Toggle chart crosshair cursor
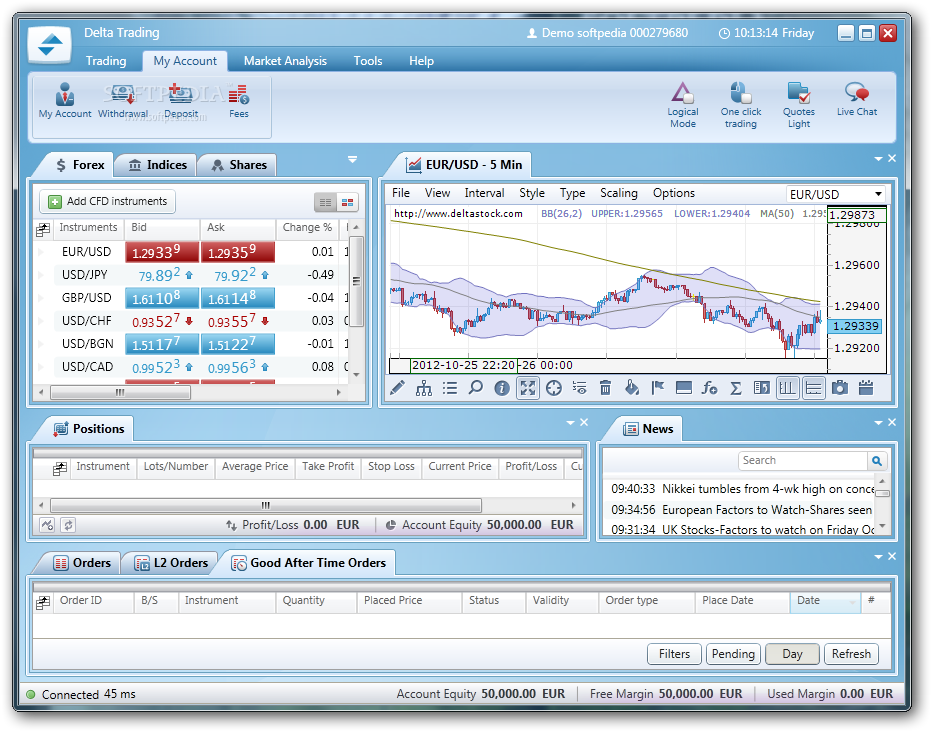 coord(553,388)
